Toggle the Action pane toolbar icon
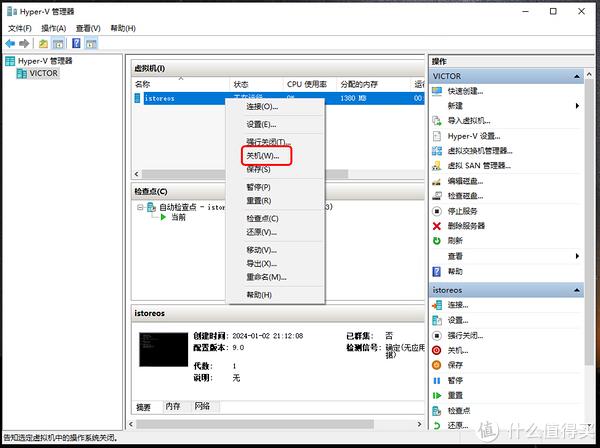 91,44
